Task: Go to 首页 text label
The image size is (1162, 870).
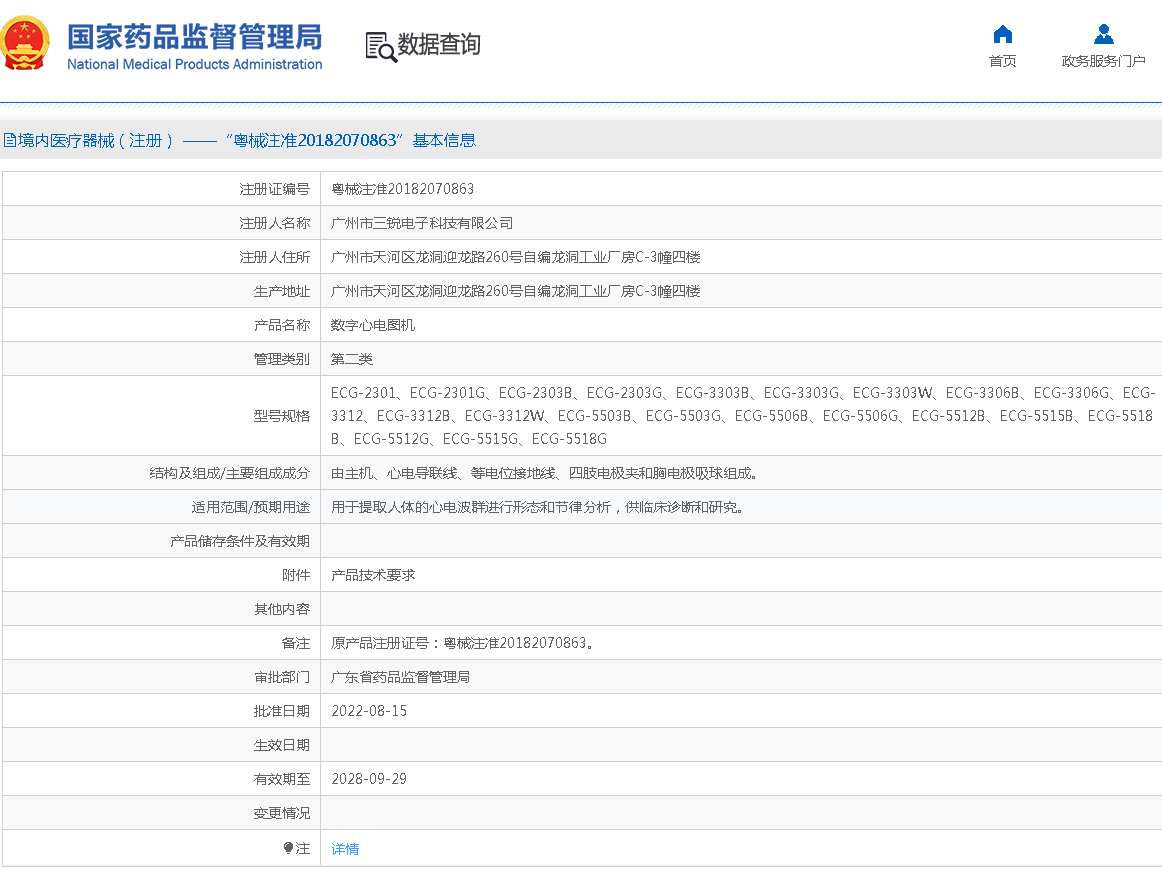Action: point(1002,62)
